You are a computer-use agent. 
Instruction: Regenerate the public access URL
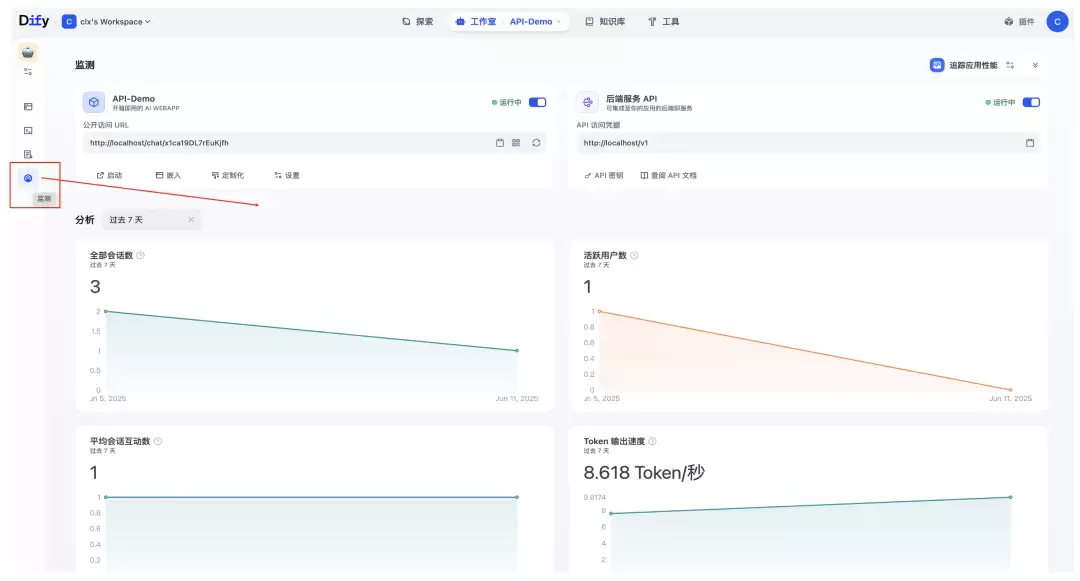point(536,143)
